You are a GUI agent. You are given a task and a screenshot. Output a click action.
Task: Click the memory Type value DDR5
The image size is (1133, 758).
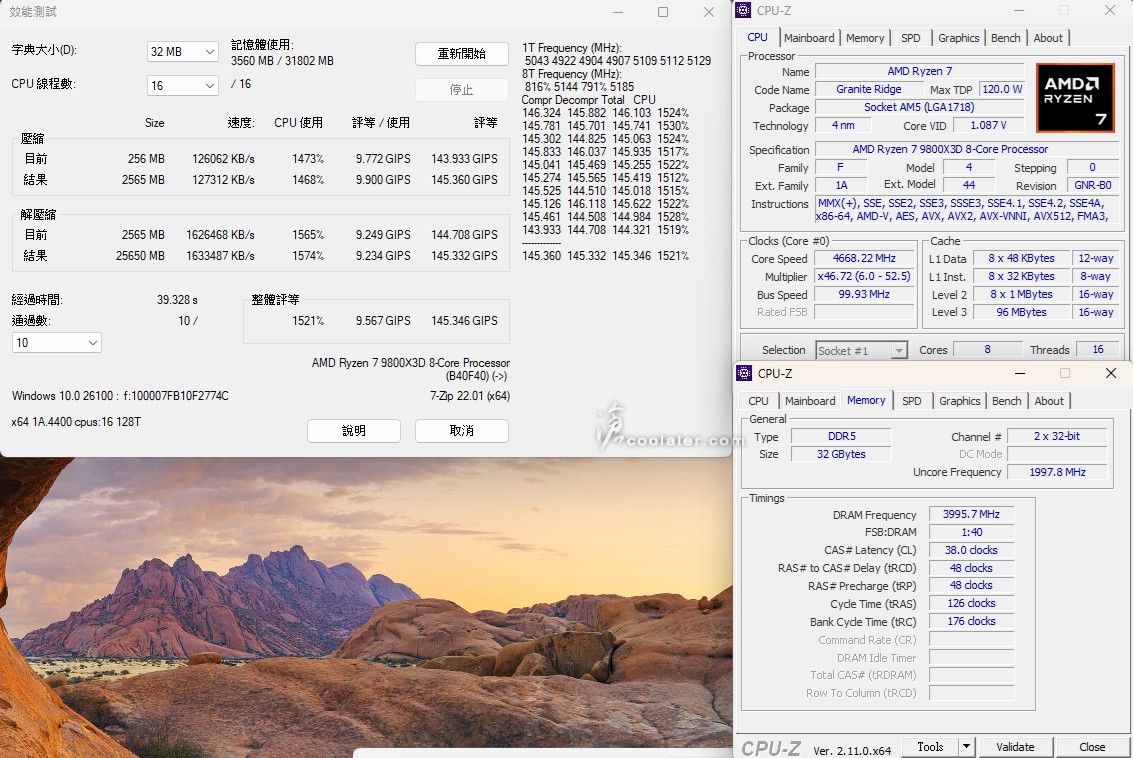pyautogui.click(x=841, y=436)
